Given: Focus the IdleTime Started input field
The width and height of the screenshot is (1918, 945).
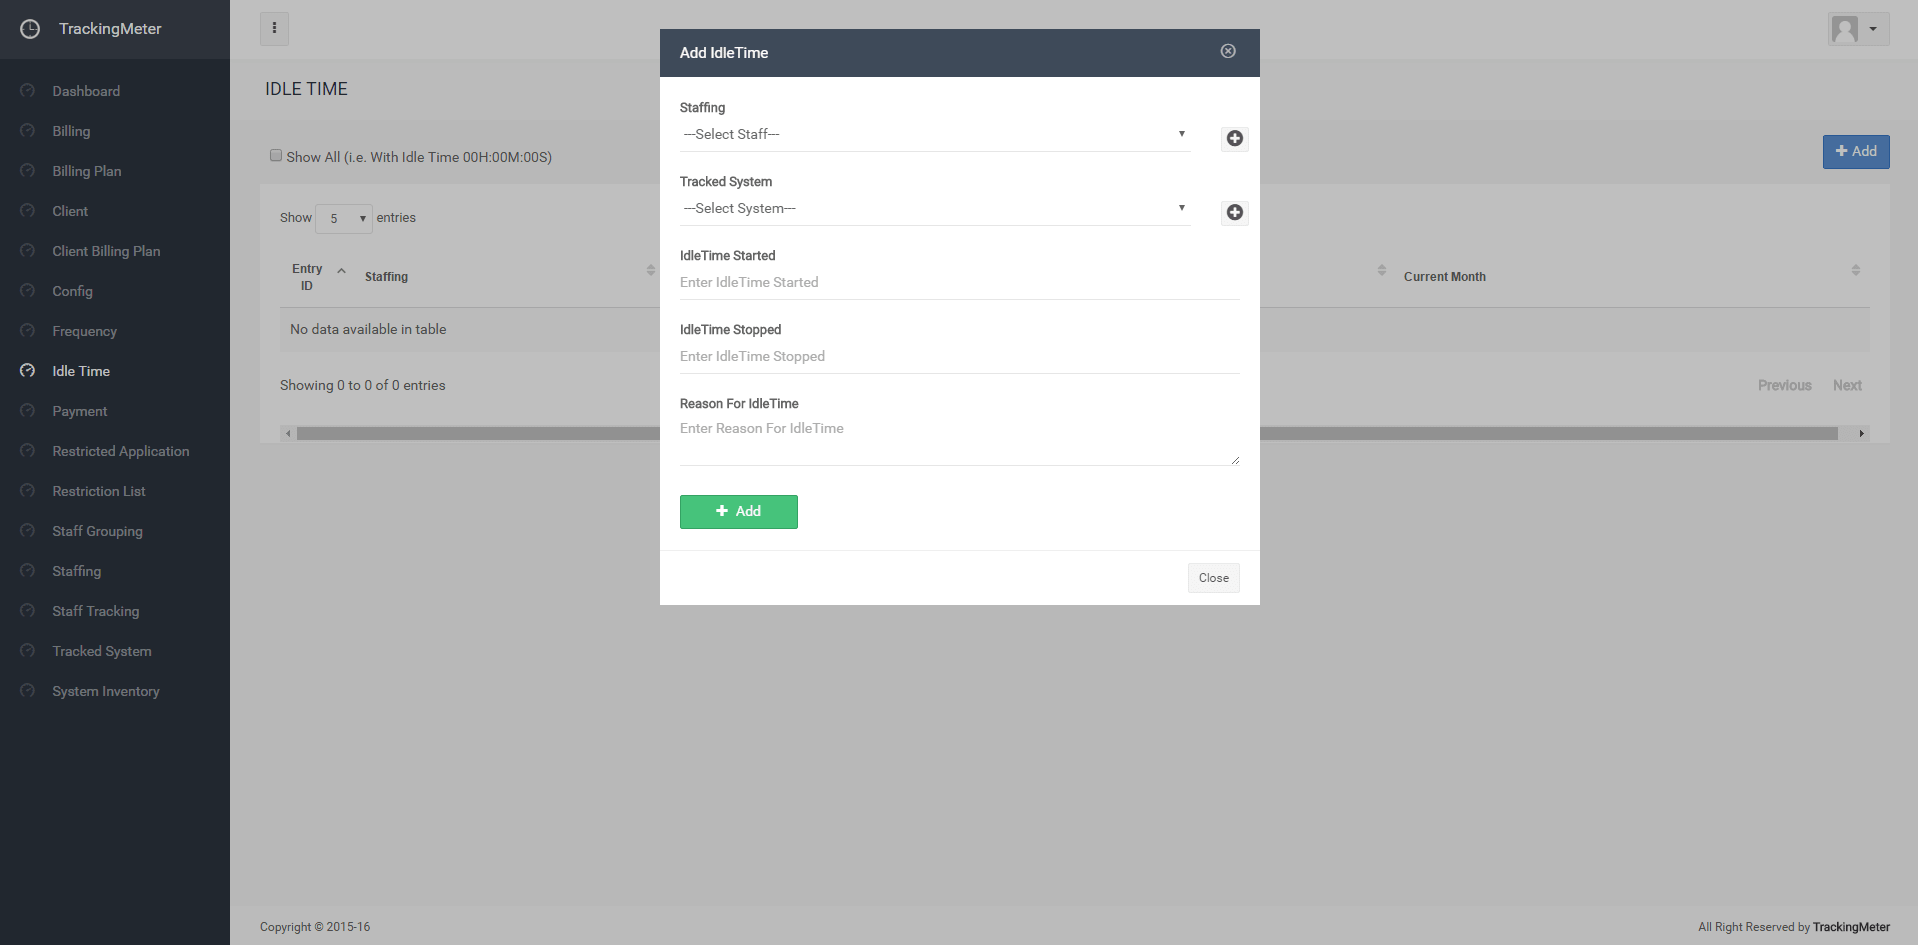Looking at the screenshot, I should point(959,283).
